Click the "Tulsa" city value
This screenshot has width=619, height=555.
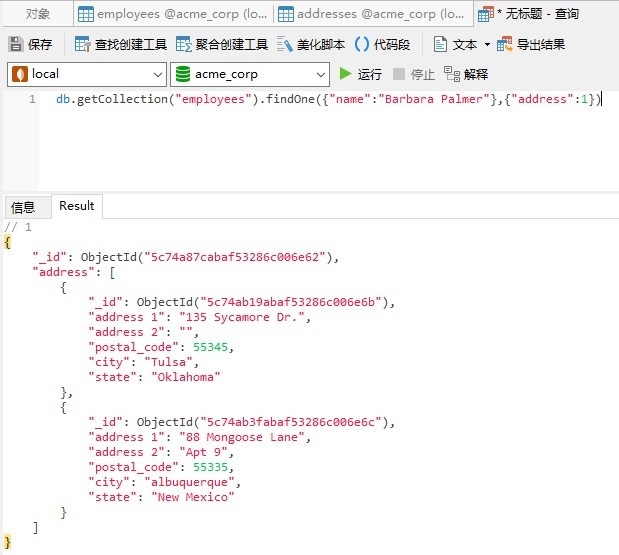coord(168,362)
